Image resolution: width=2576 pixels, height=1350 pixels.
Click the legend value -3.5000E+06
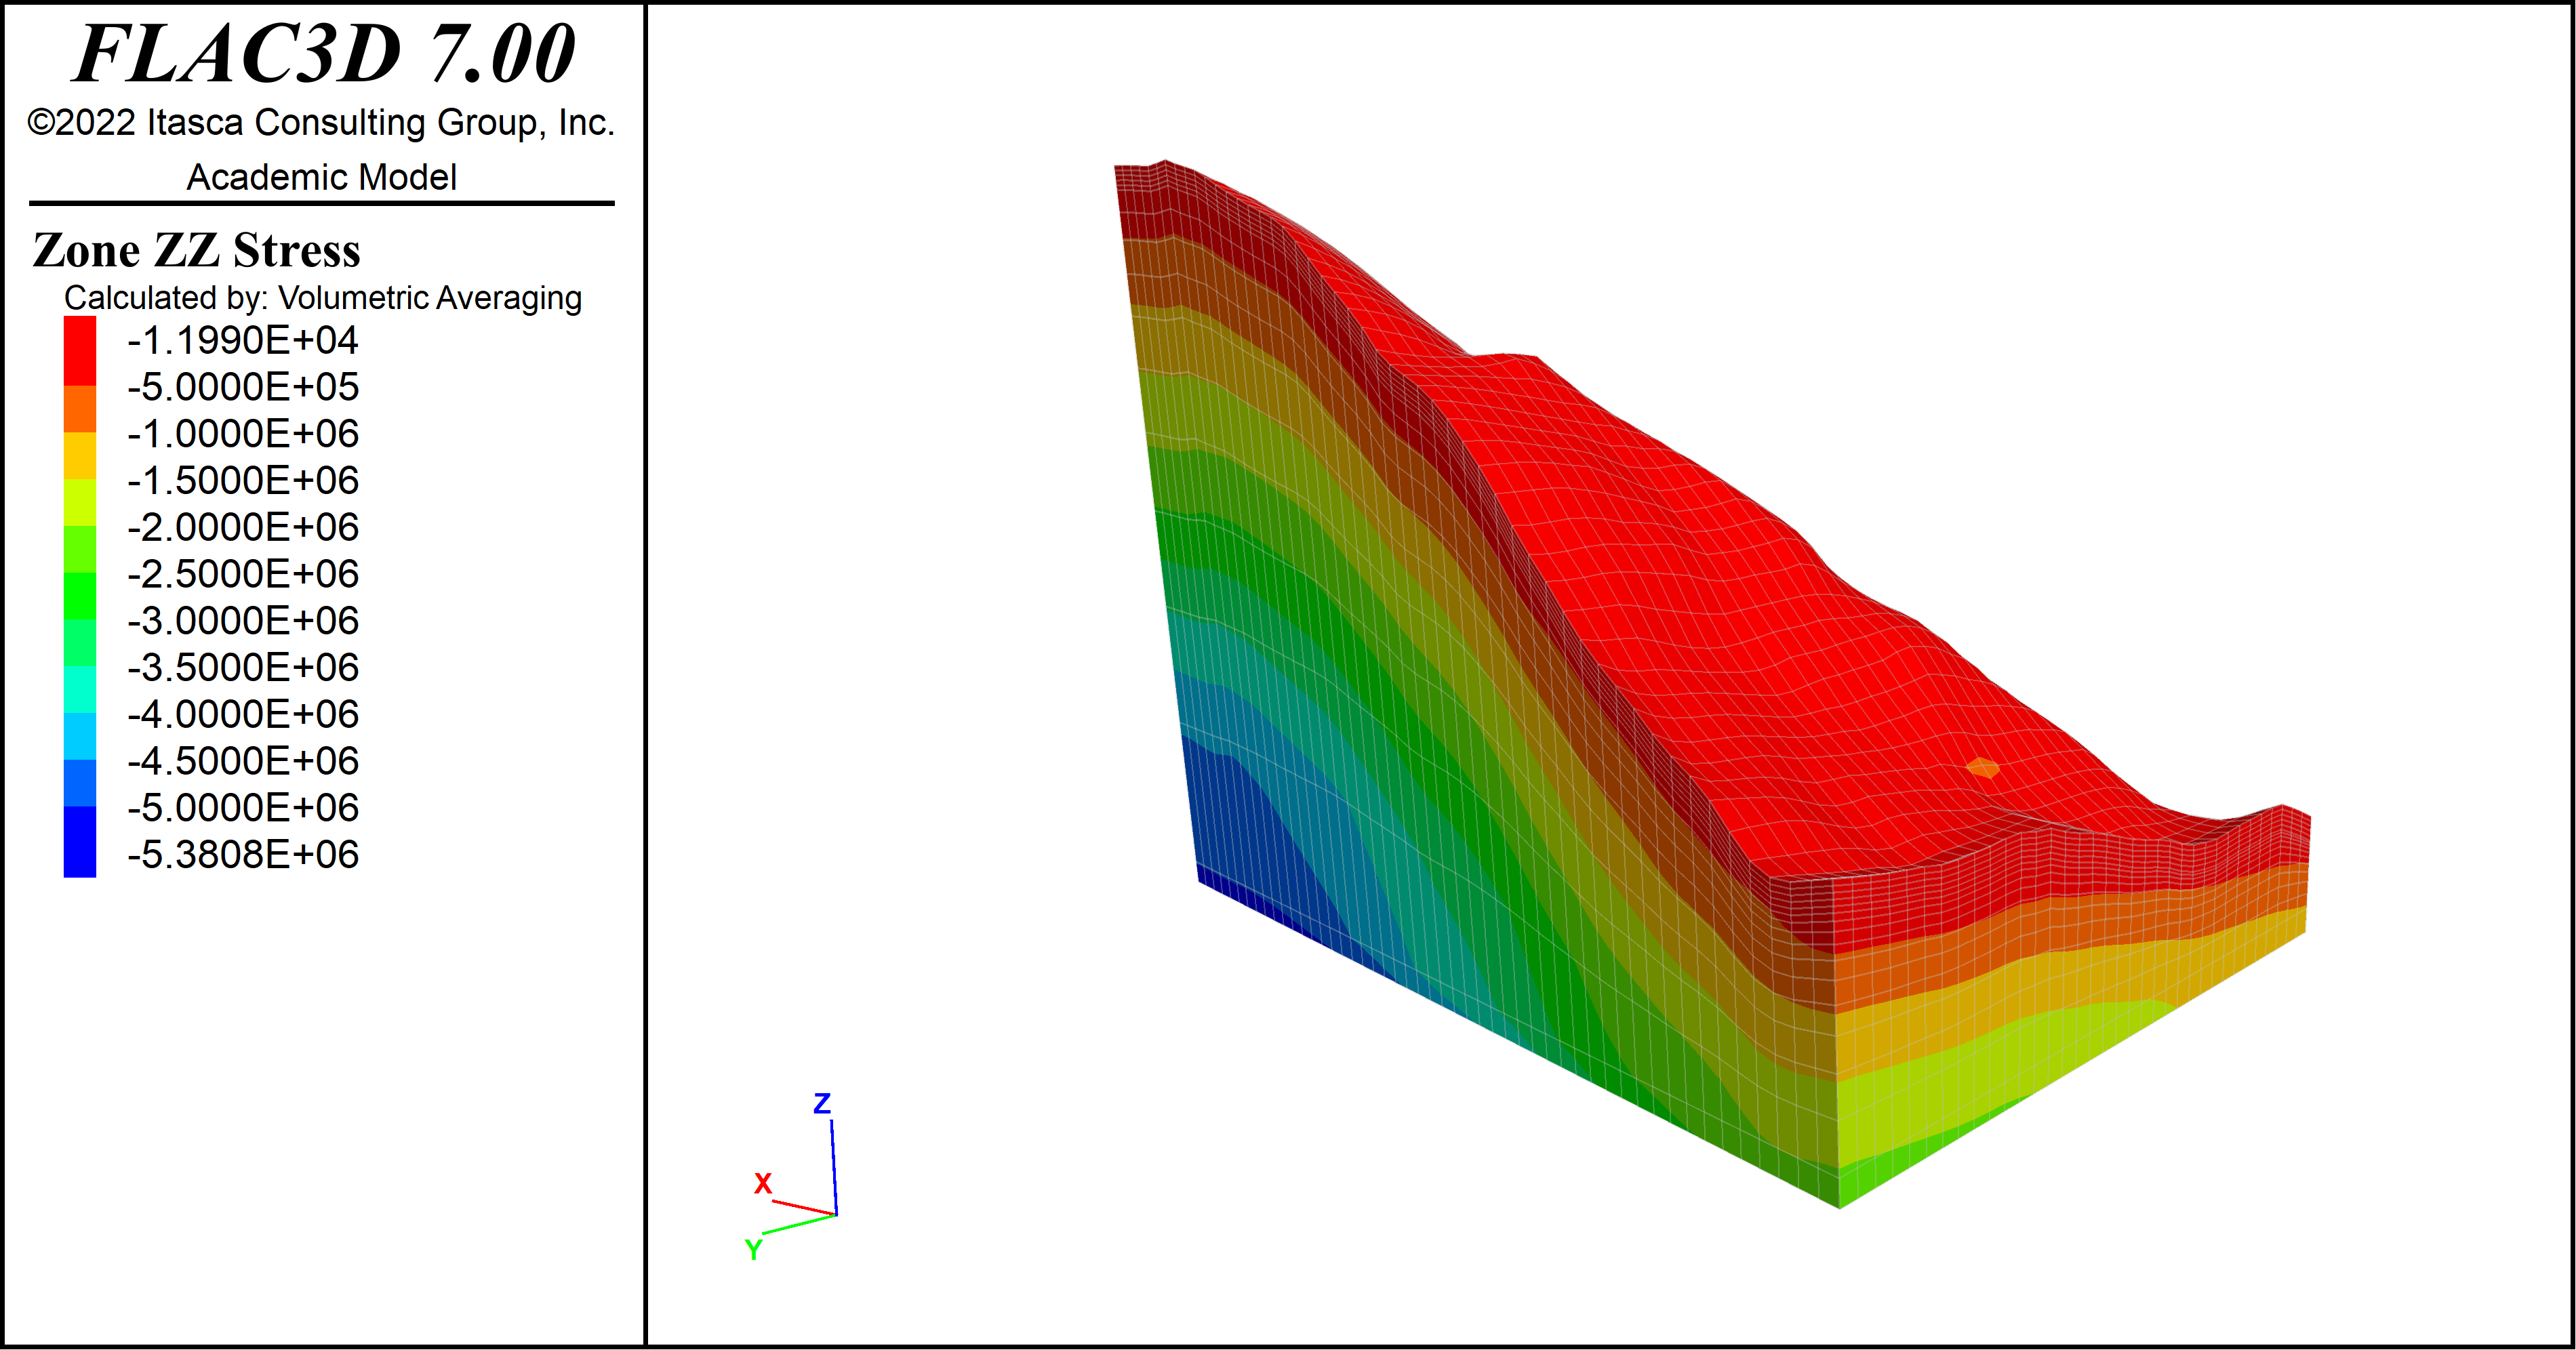243,668
